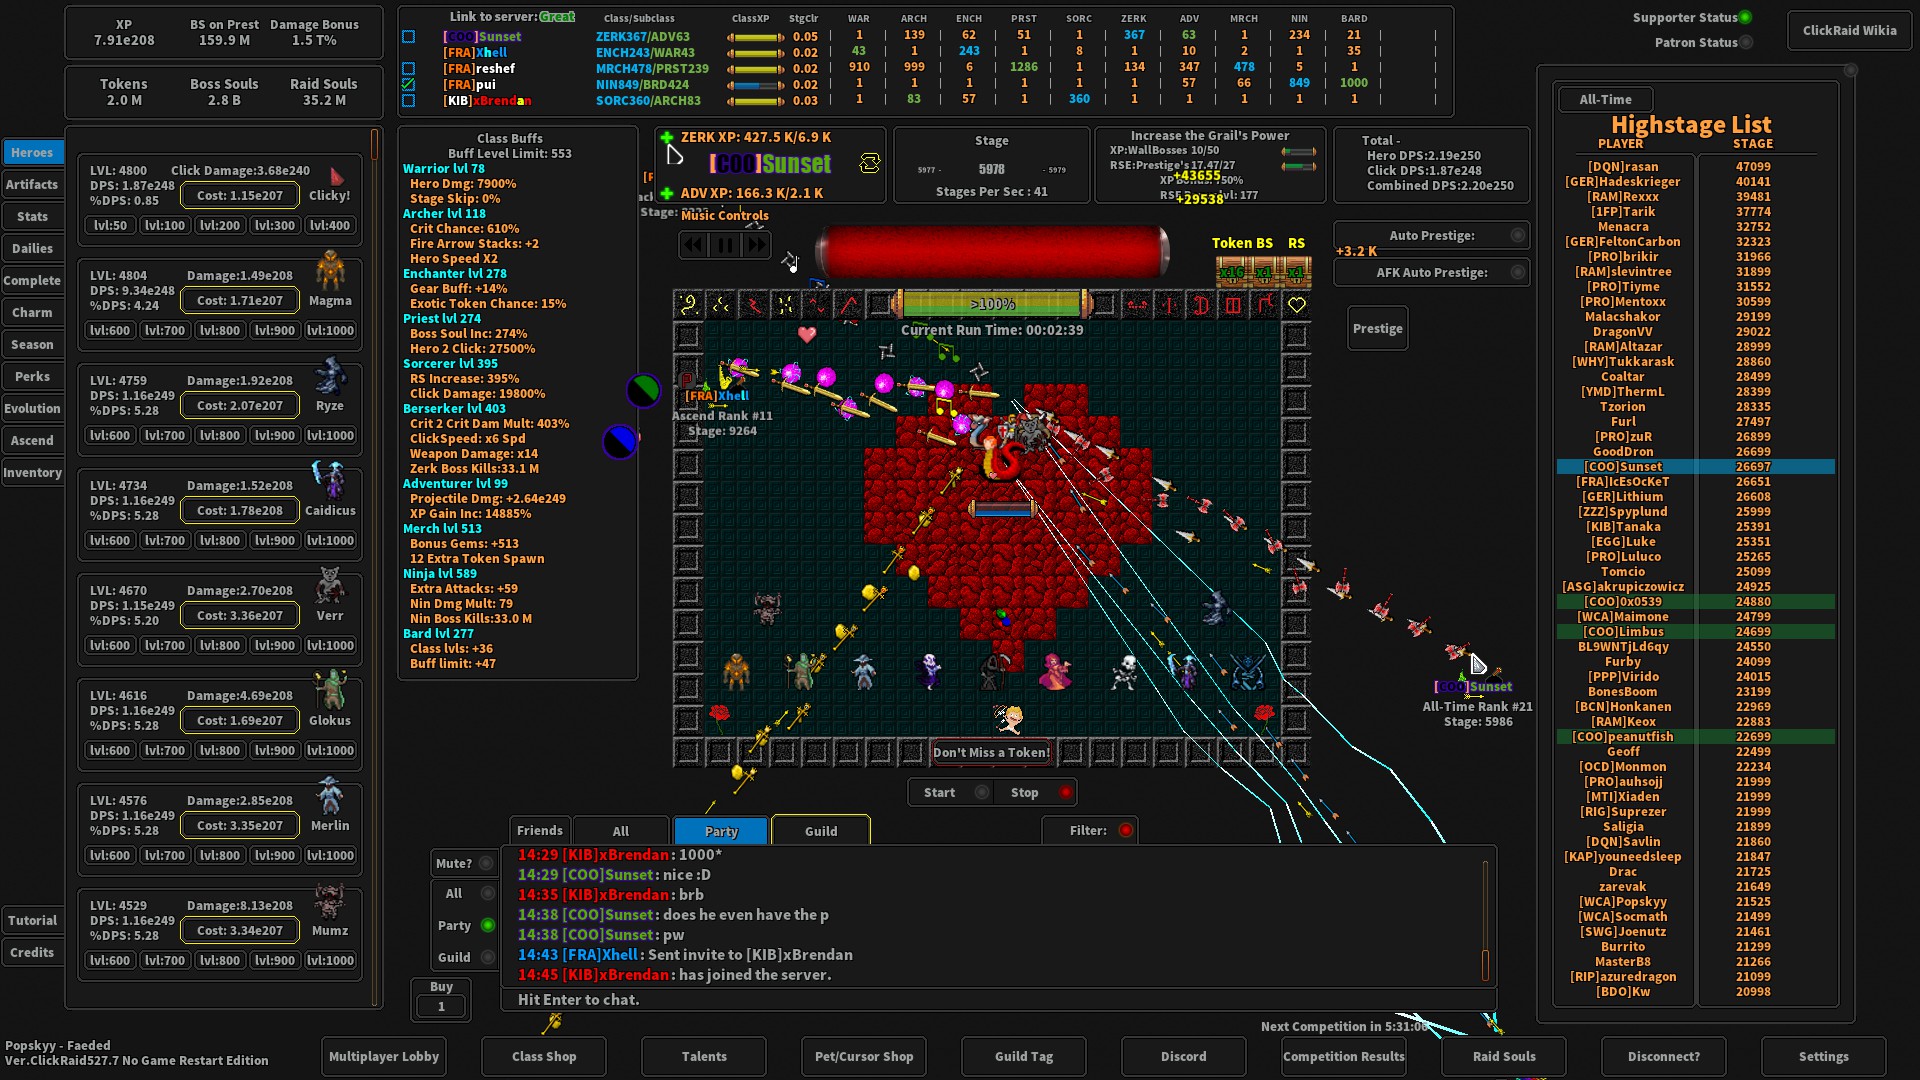The height and width of the screenshot is (1080, 1920).
Task: Click the green plus beside ZERK XP
Action: (666, 137)
